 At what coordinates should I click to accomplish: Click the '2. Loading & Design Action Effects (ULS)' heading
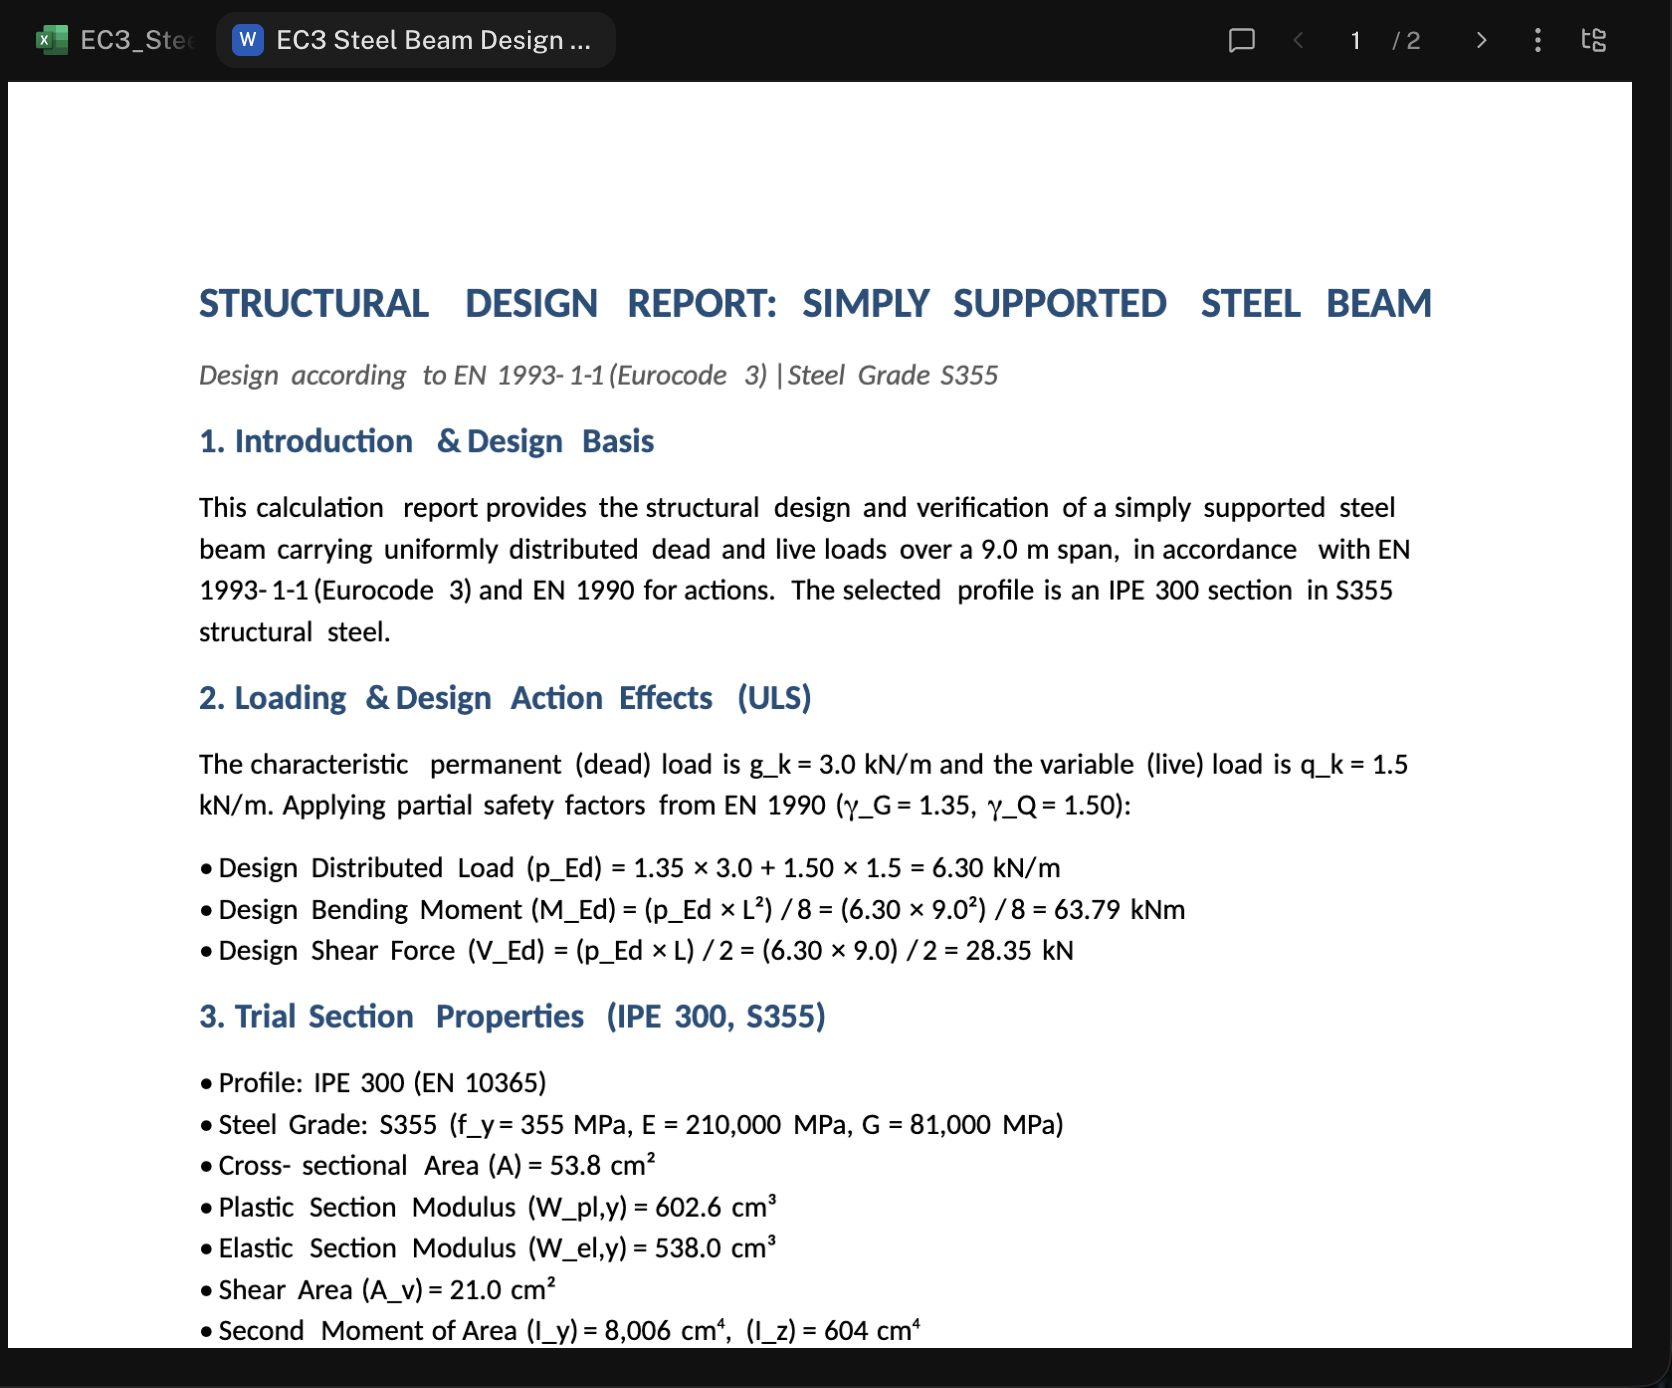(x=505, y=697)
